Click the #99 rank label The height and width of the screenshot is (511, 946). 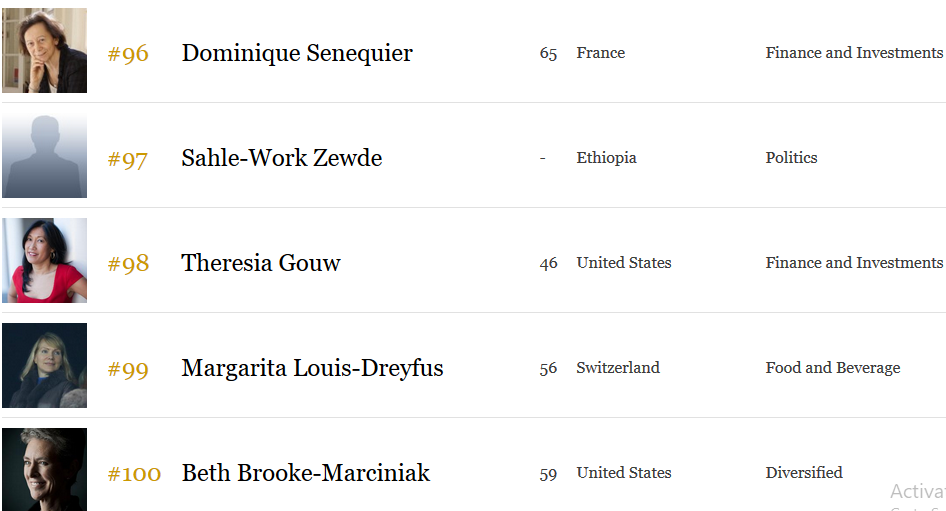(128, 369)
